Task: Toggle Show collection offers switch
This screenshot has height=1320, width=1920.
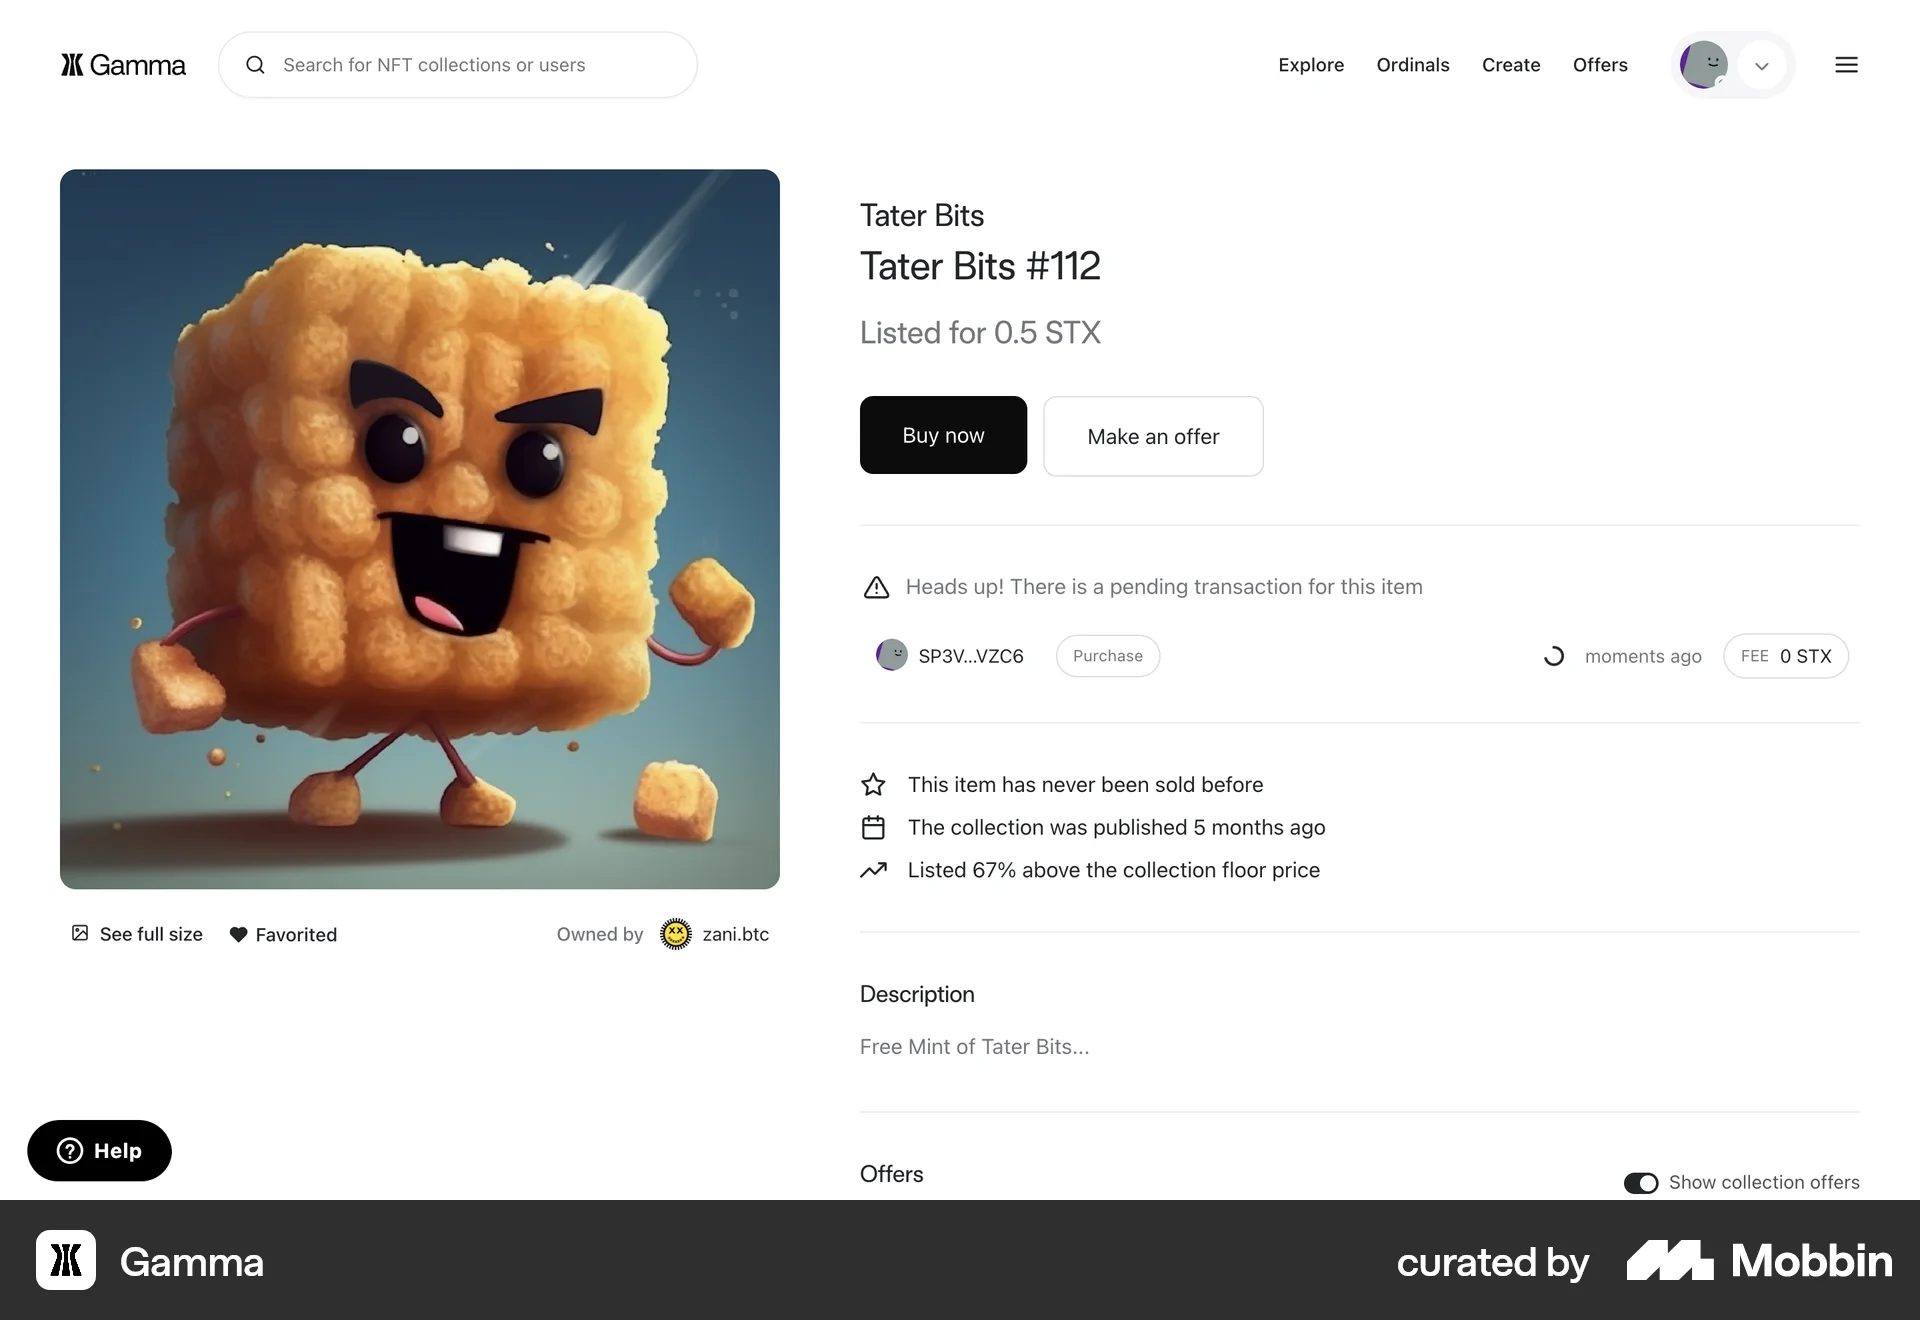Action: point(1641,1183)
